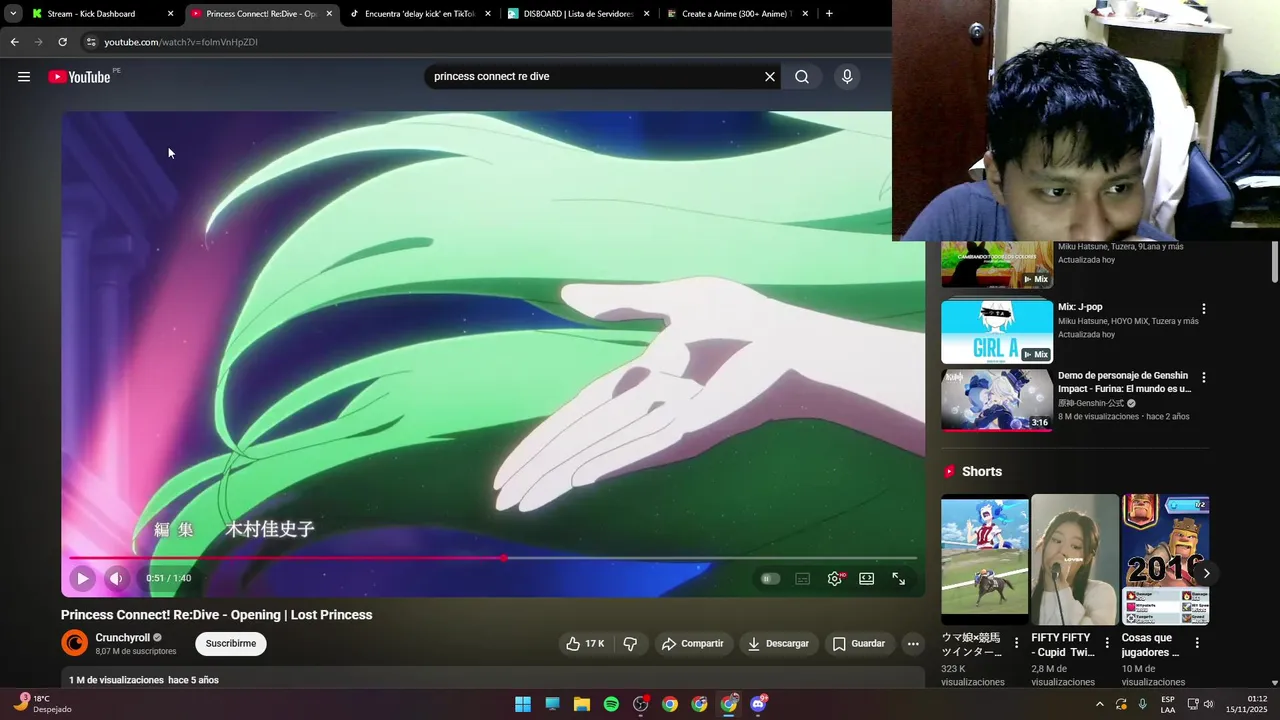Start voice search with microphone icon

click(847, 77)
